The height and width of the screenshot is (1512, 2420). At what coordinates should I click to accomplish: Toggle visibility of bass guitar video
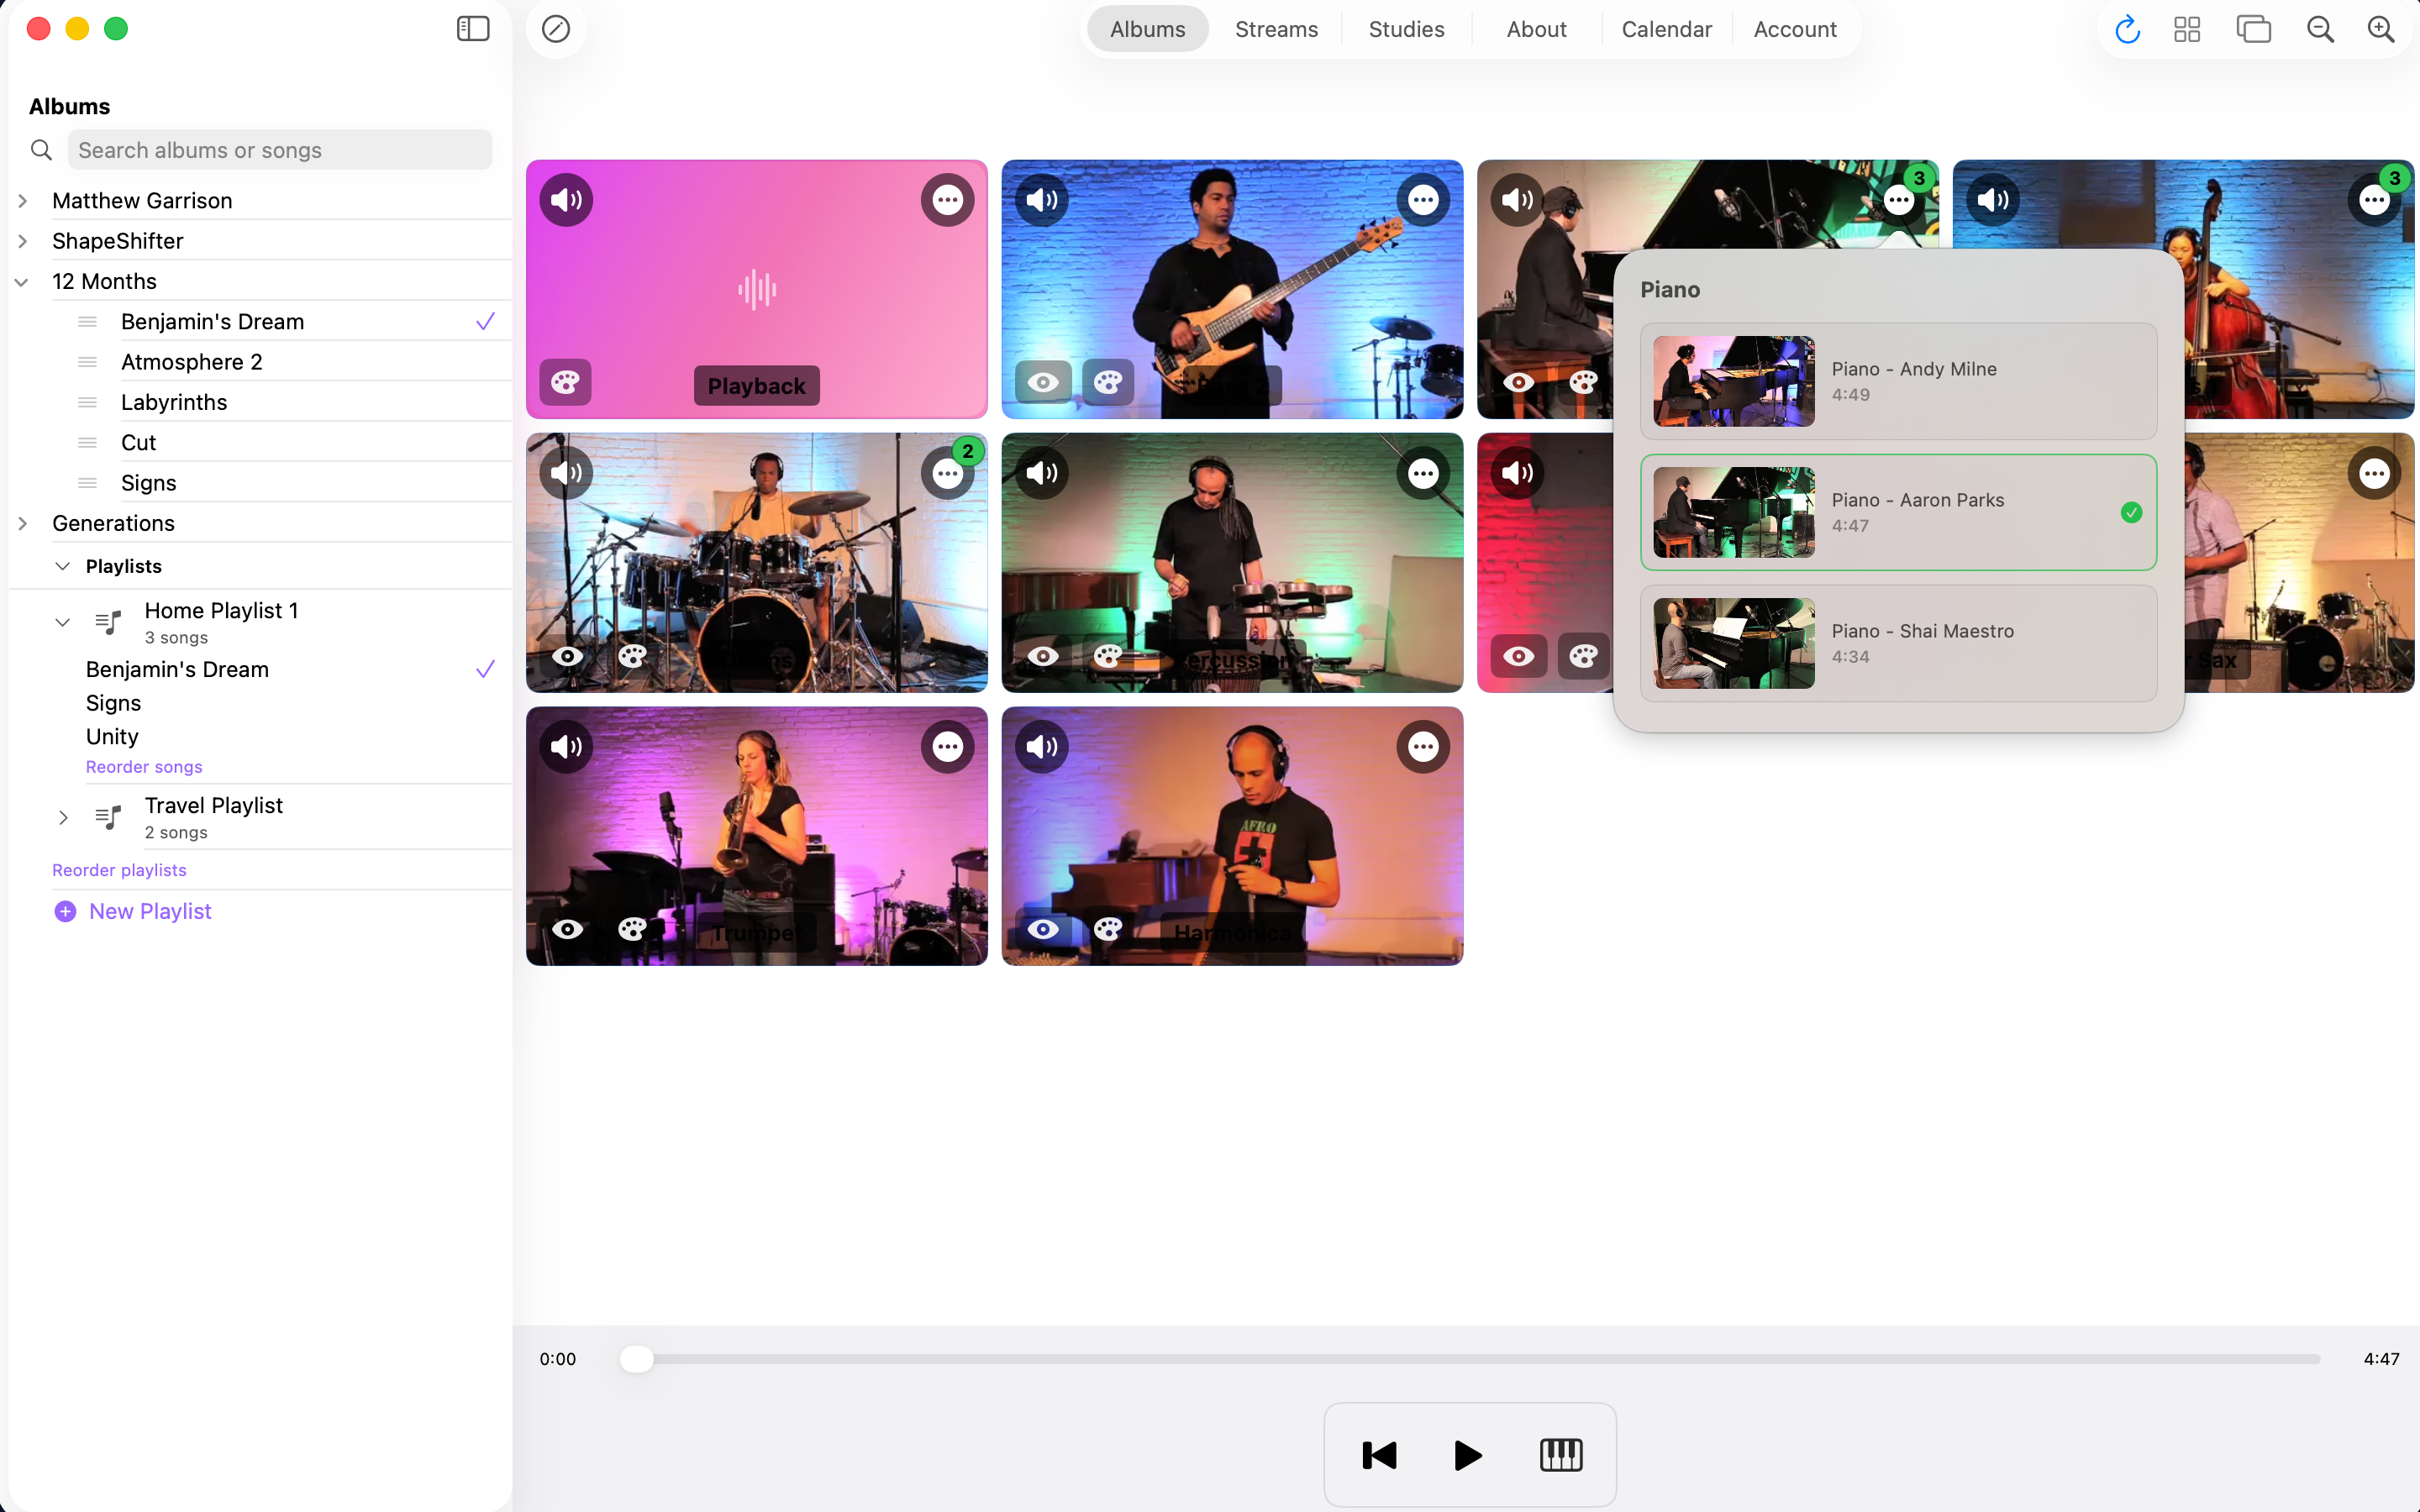click(x=1043, y=382)
